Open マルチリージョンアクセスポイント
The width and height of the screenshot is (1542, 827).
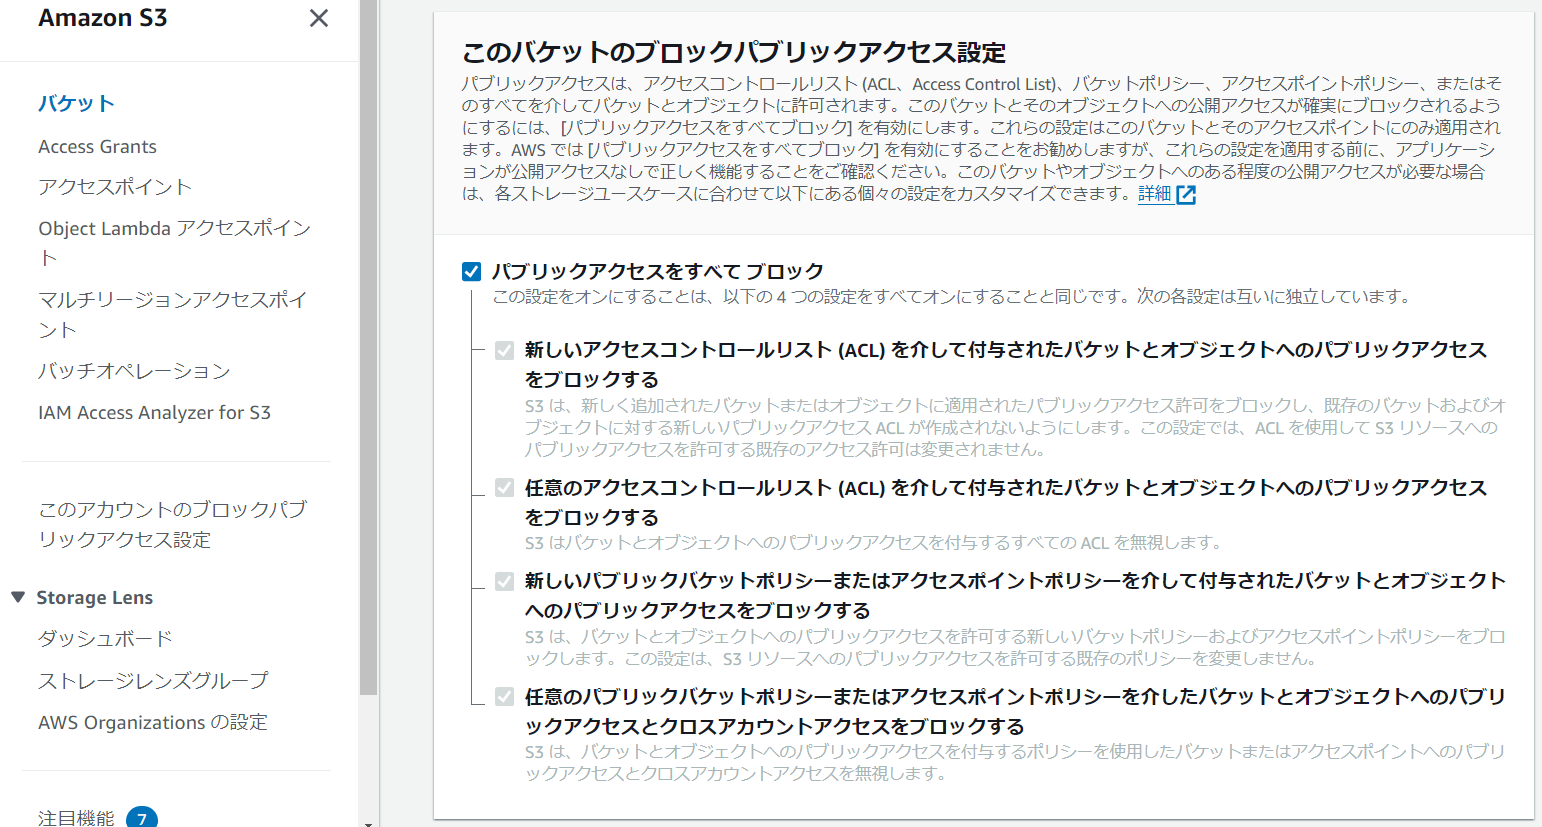tap(173, 314)
